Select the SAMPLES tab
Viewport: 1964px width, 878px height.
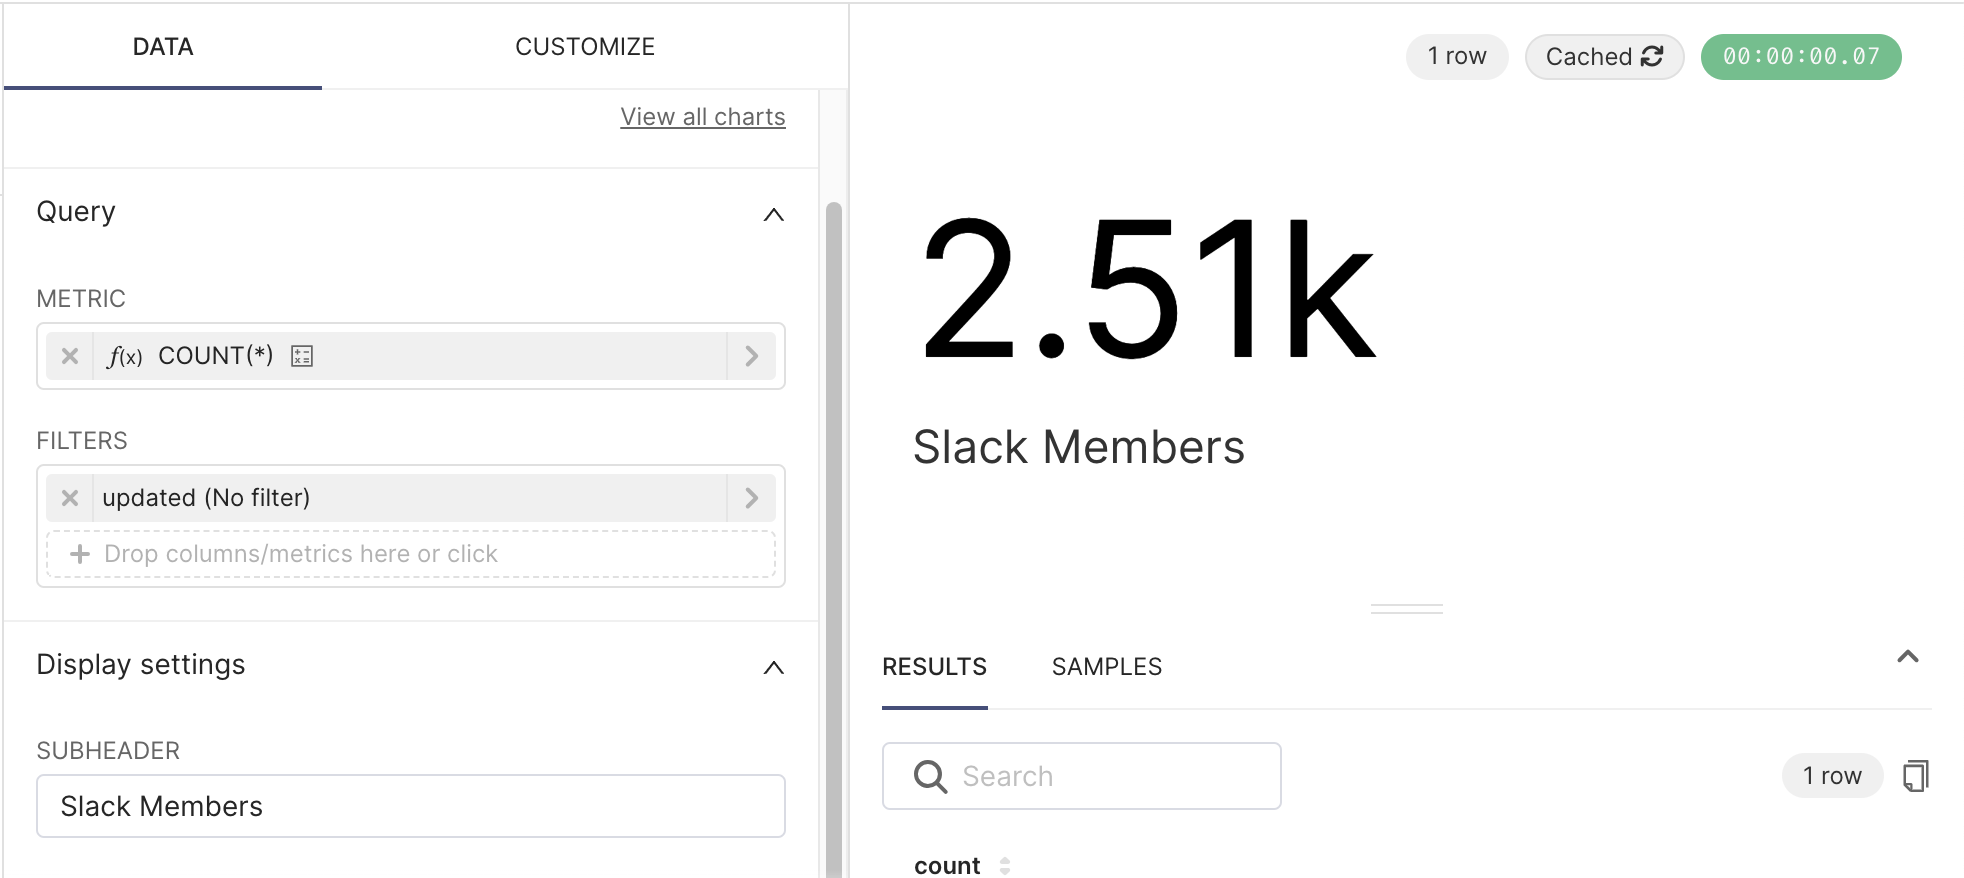point(1107,667)
